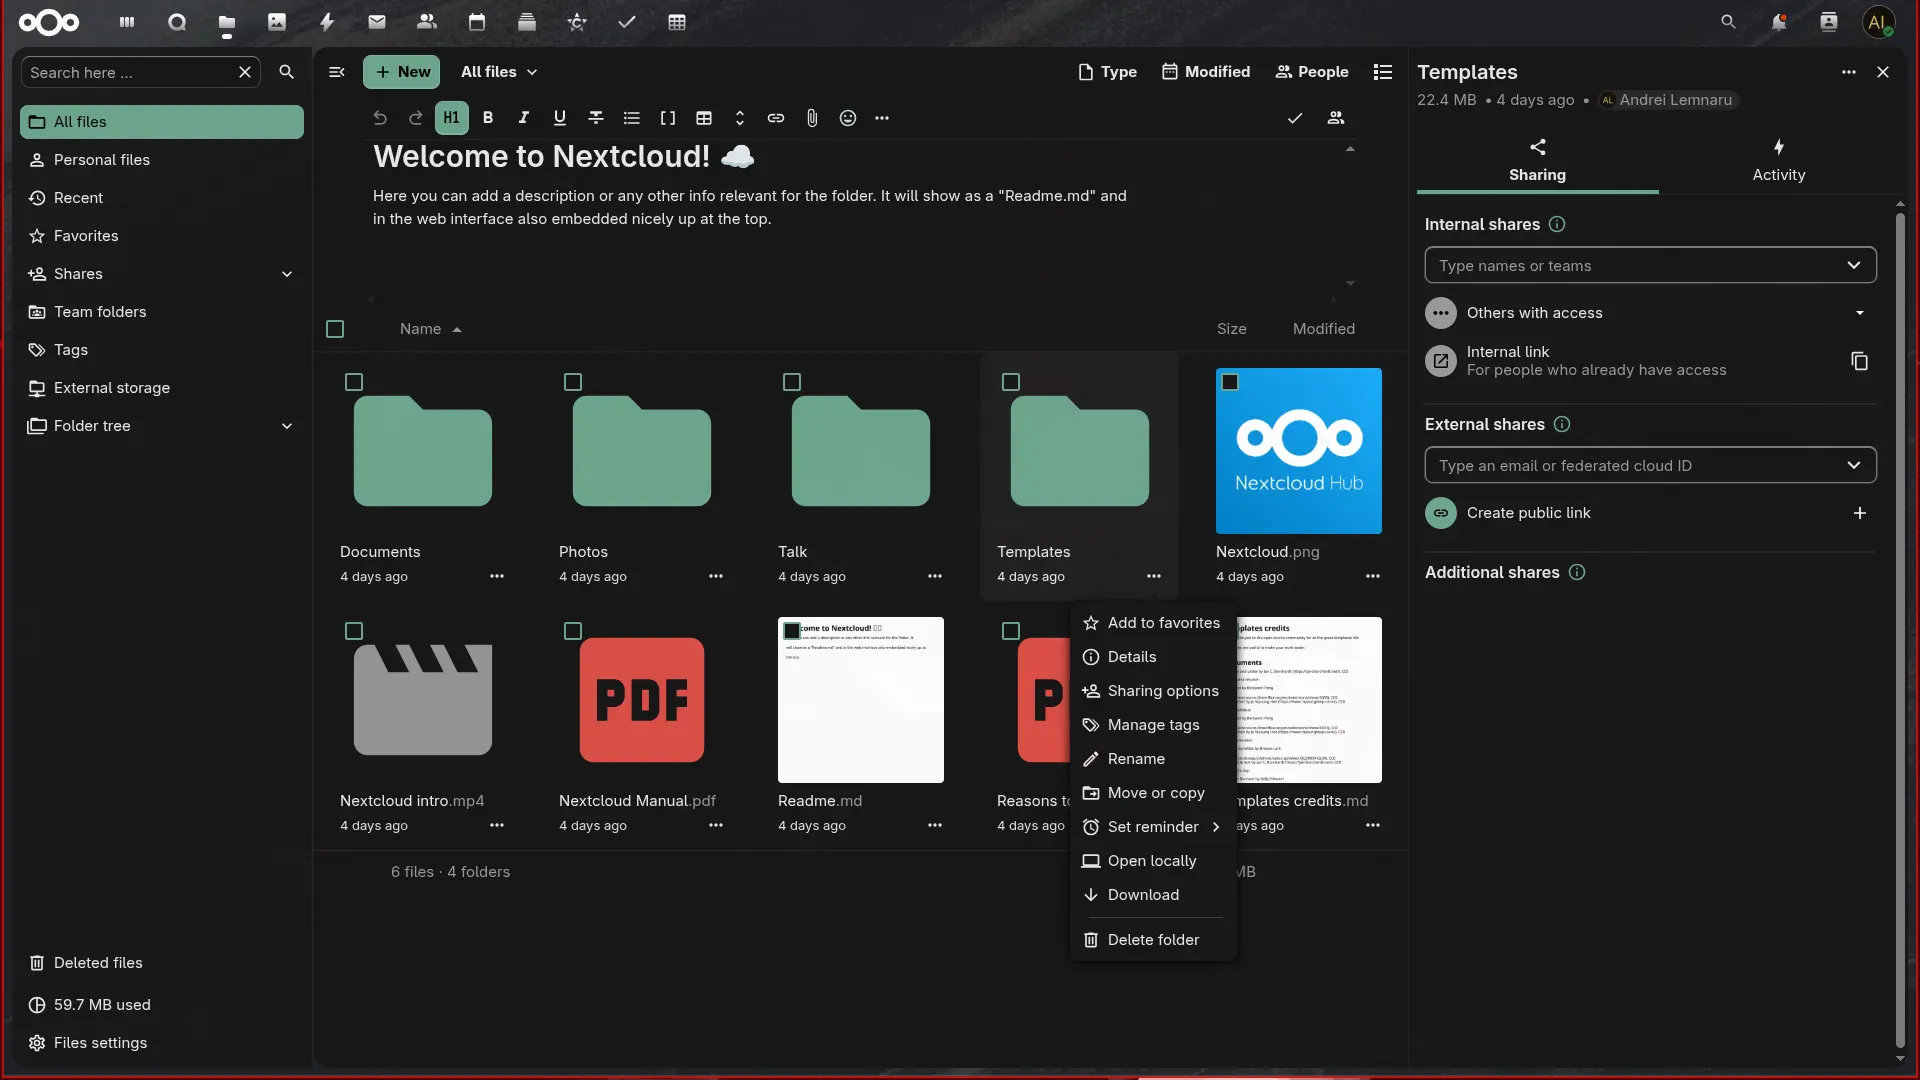Open the Calendar app icon

pyautogui.click(x=477, y=22)
